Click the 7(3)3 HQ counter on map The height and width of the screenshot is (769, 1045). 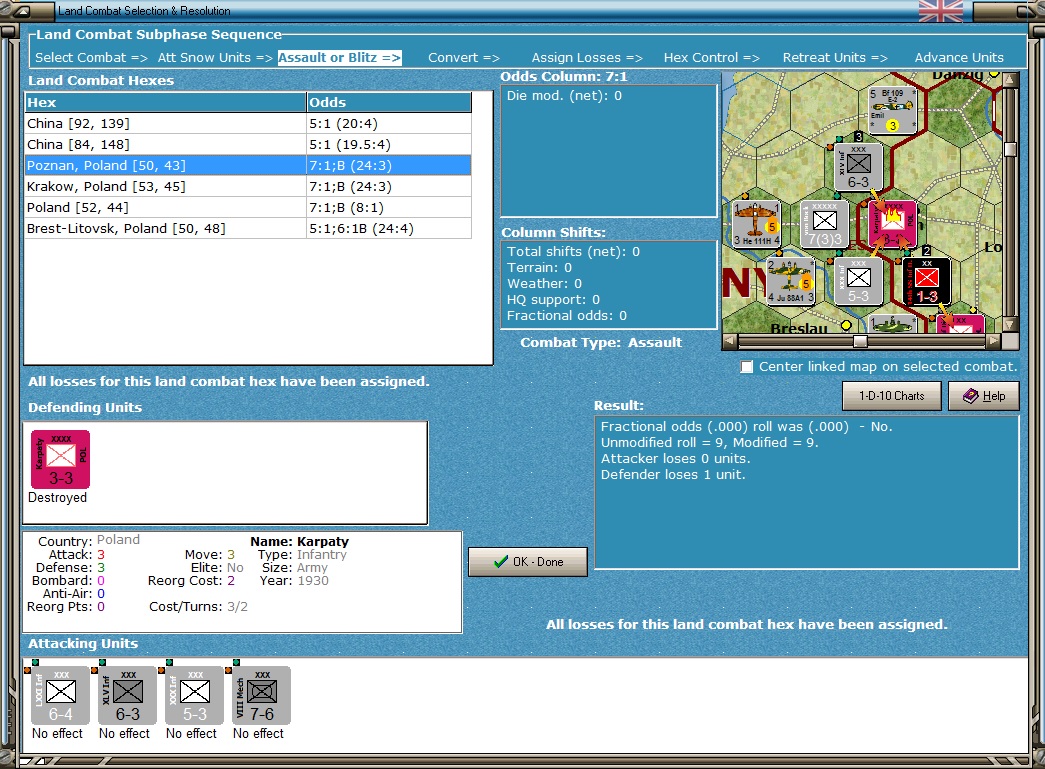click(x=824, y=223)
